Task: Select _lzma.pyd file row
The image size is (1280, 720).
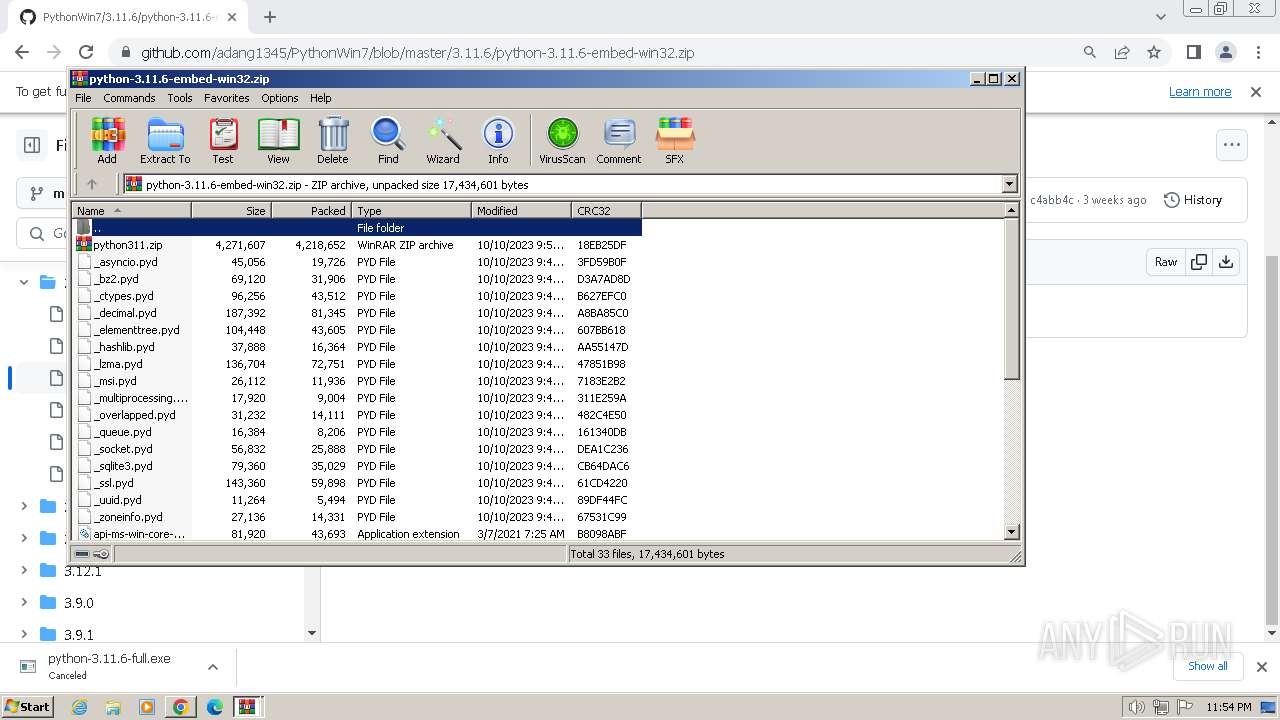Action: (357, 364)
